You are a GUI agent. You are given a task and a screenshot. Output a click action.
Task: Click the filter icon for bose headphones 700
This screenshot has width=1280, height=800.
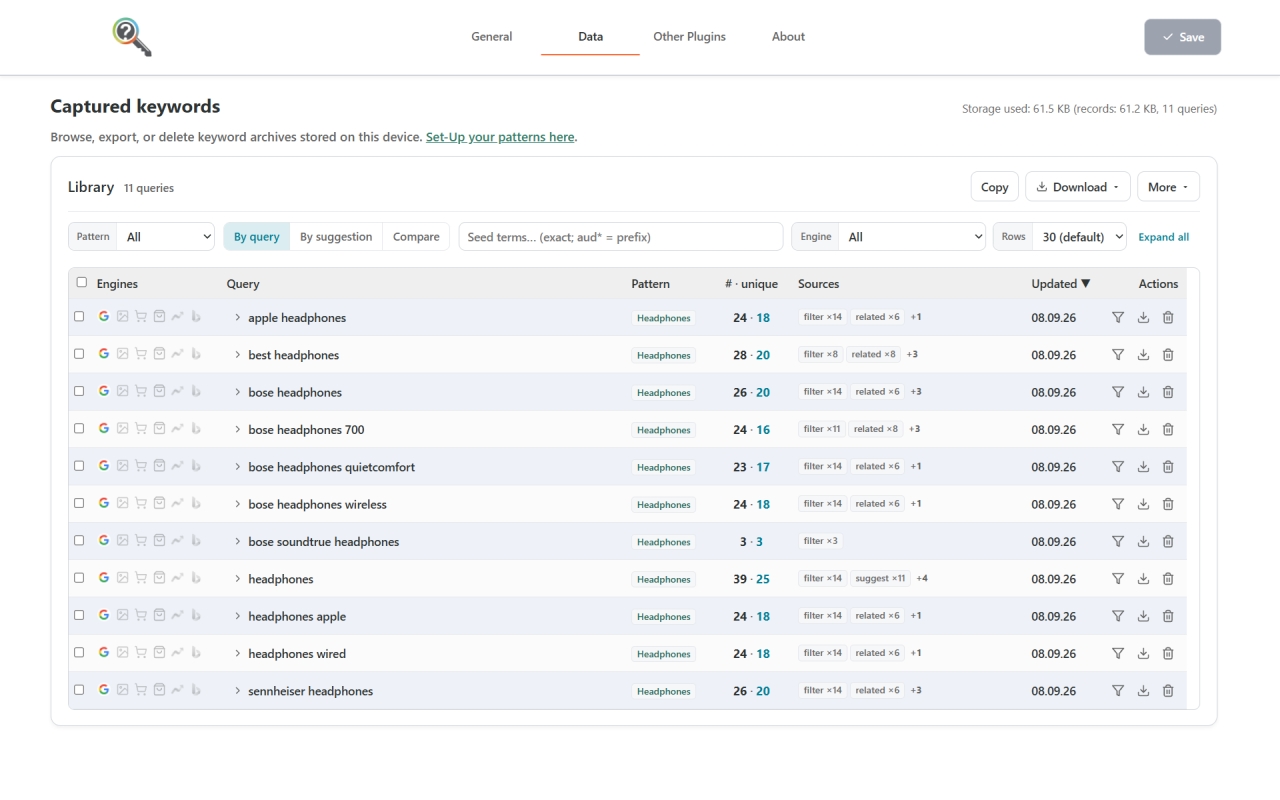1118,429
